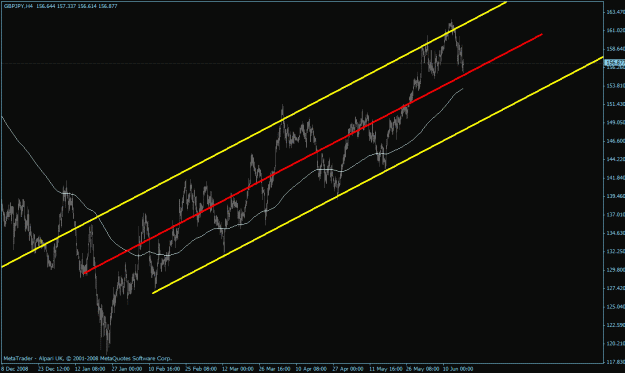Click the 12 Mar 00:00 date label
Viewport: 625px width, 373px height.
point(238,369)
